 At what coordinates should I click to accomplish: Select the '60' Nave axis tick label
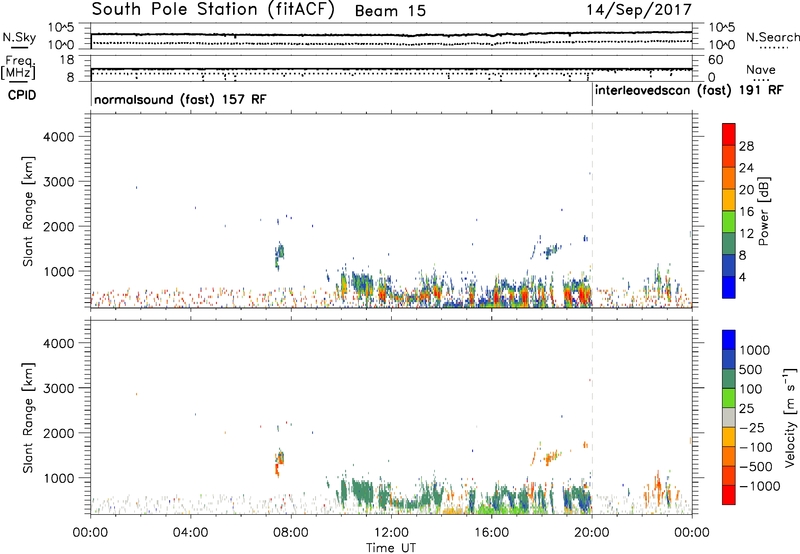(716, 60)
